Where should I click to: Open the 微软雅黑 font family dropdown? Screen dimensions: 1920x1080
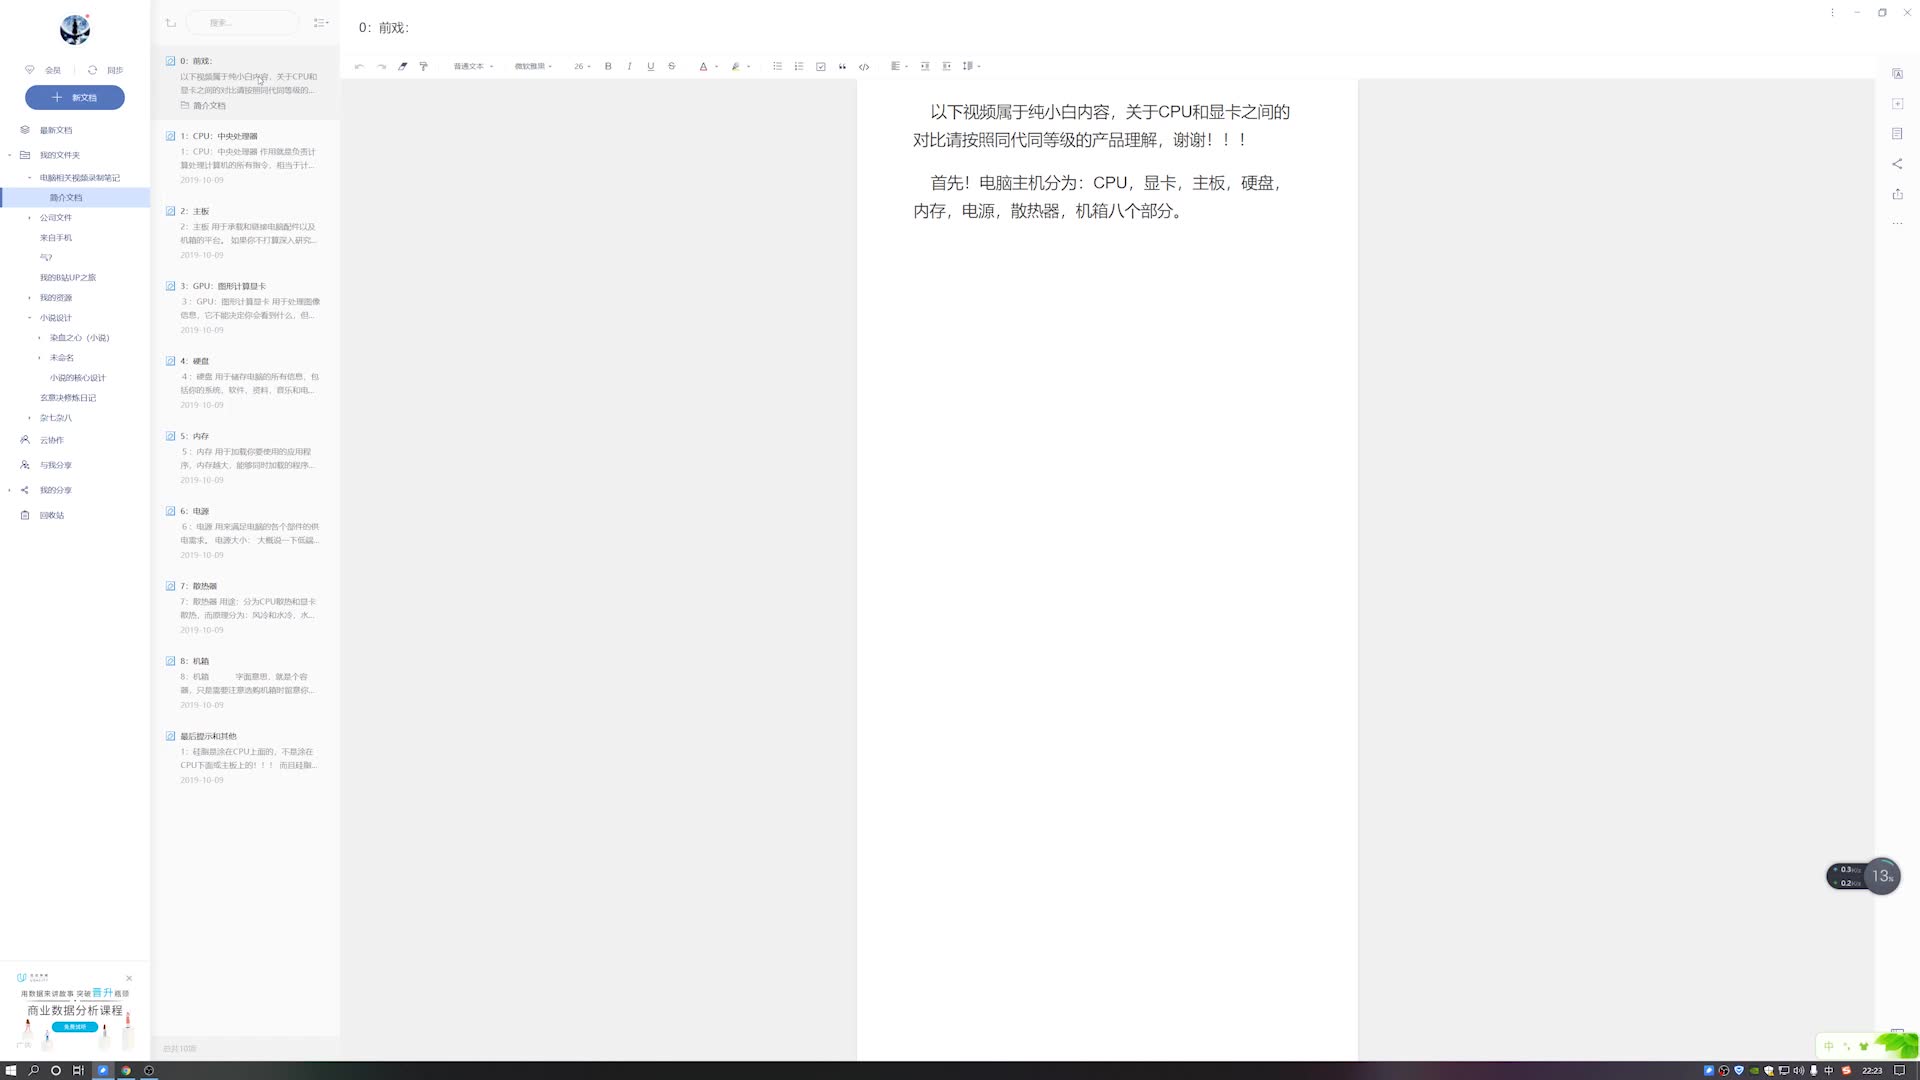[533, 66]
